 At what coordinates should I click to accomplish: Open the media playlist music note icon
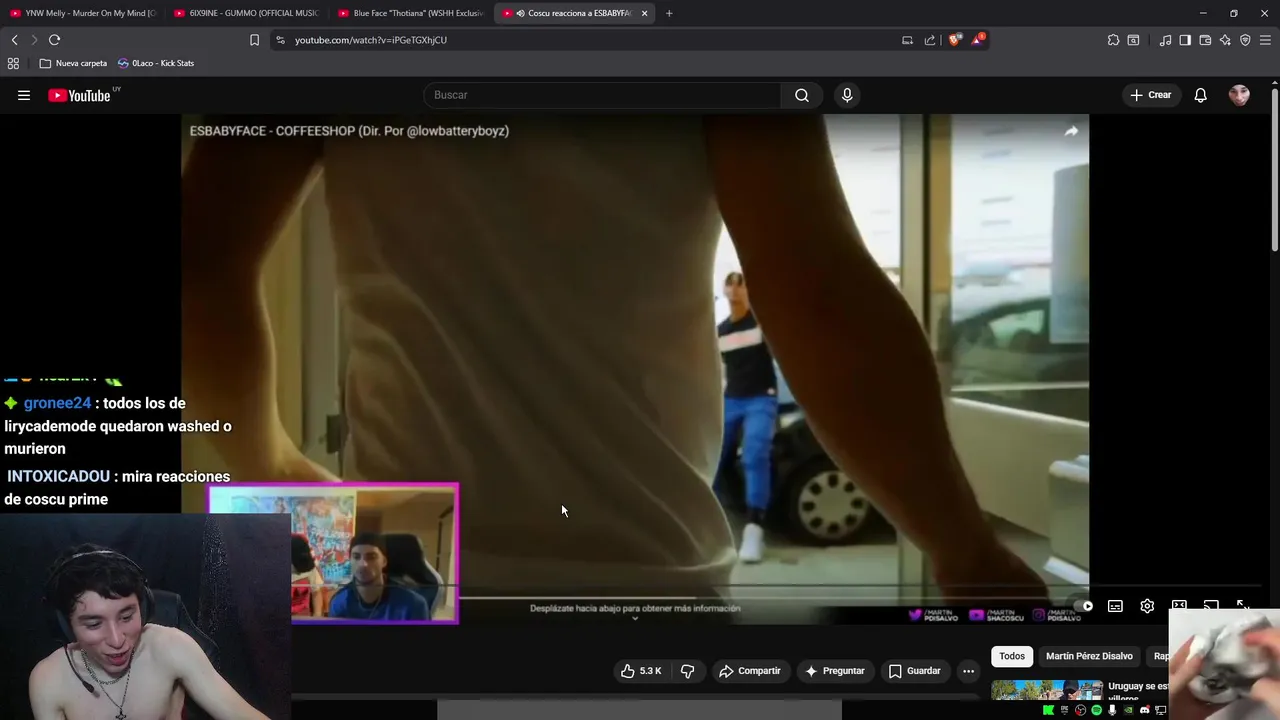tap(1165, 40)
